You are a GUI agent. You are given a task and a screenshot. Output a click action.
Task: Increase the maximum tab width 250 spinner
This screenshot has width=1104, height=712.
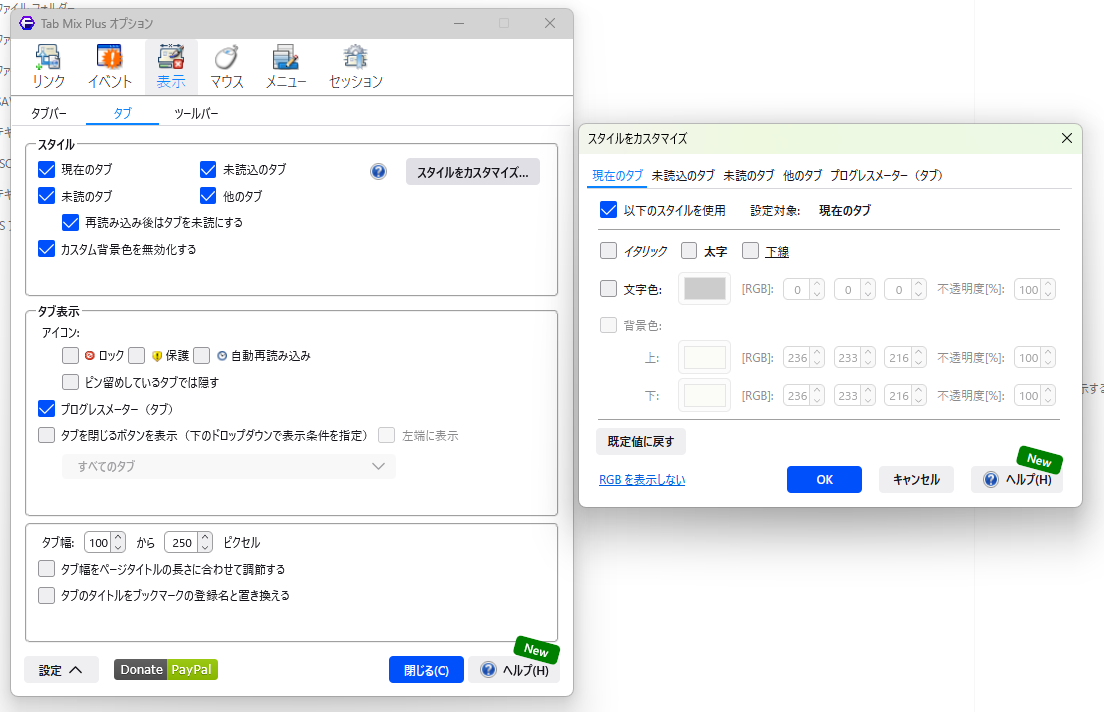tap(205, 537)
